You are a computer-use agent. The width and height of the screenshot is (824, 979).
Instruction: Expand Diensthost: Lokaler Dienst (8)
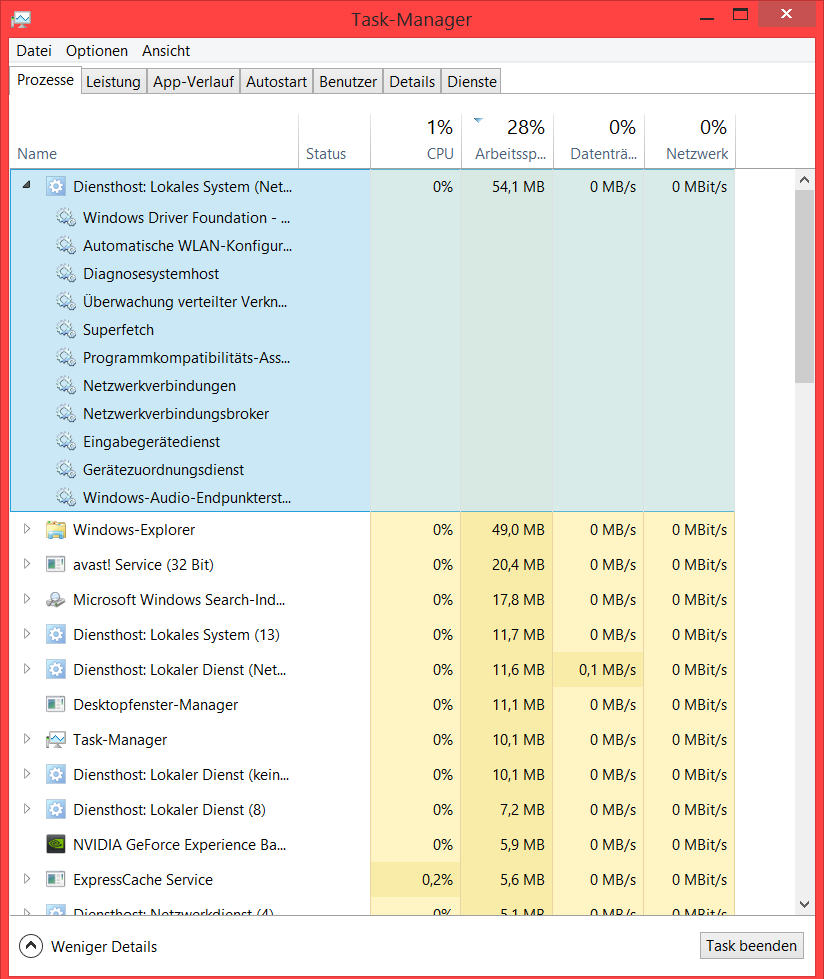27,809
